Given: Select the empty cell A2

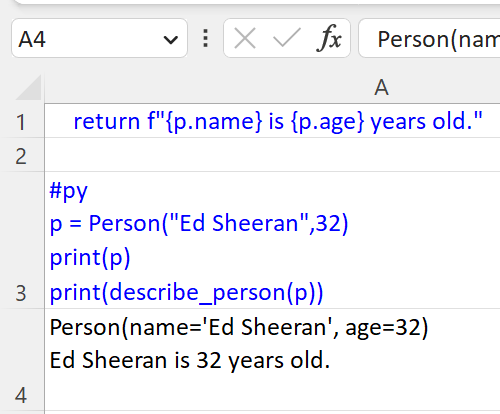Looking at the screenshot, I should (272, 155).
